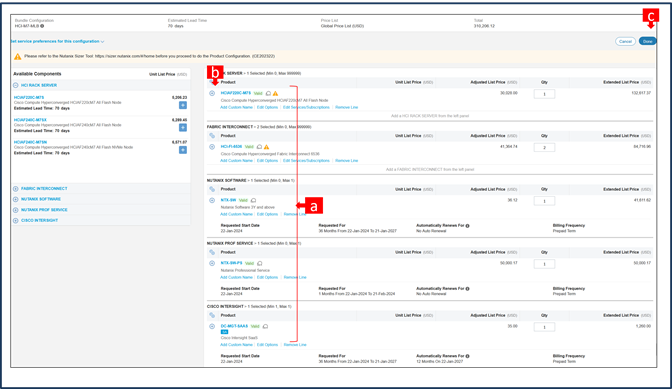Click the comment icon next to NTX-SW

(x=254, y=200)
